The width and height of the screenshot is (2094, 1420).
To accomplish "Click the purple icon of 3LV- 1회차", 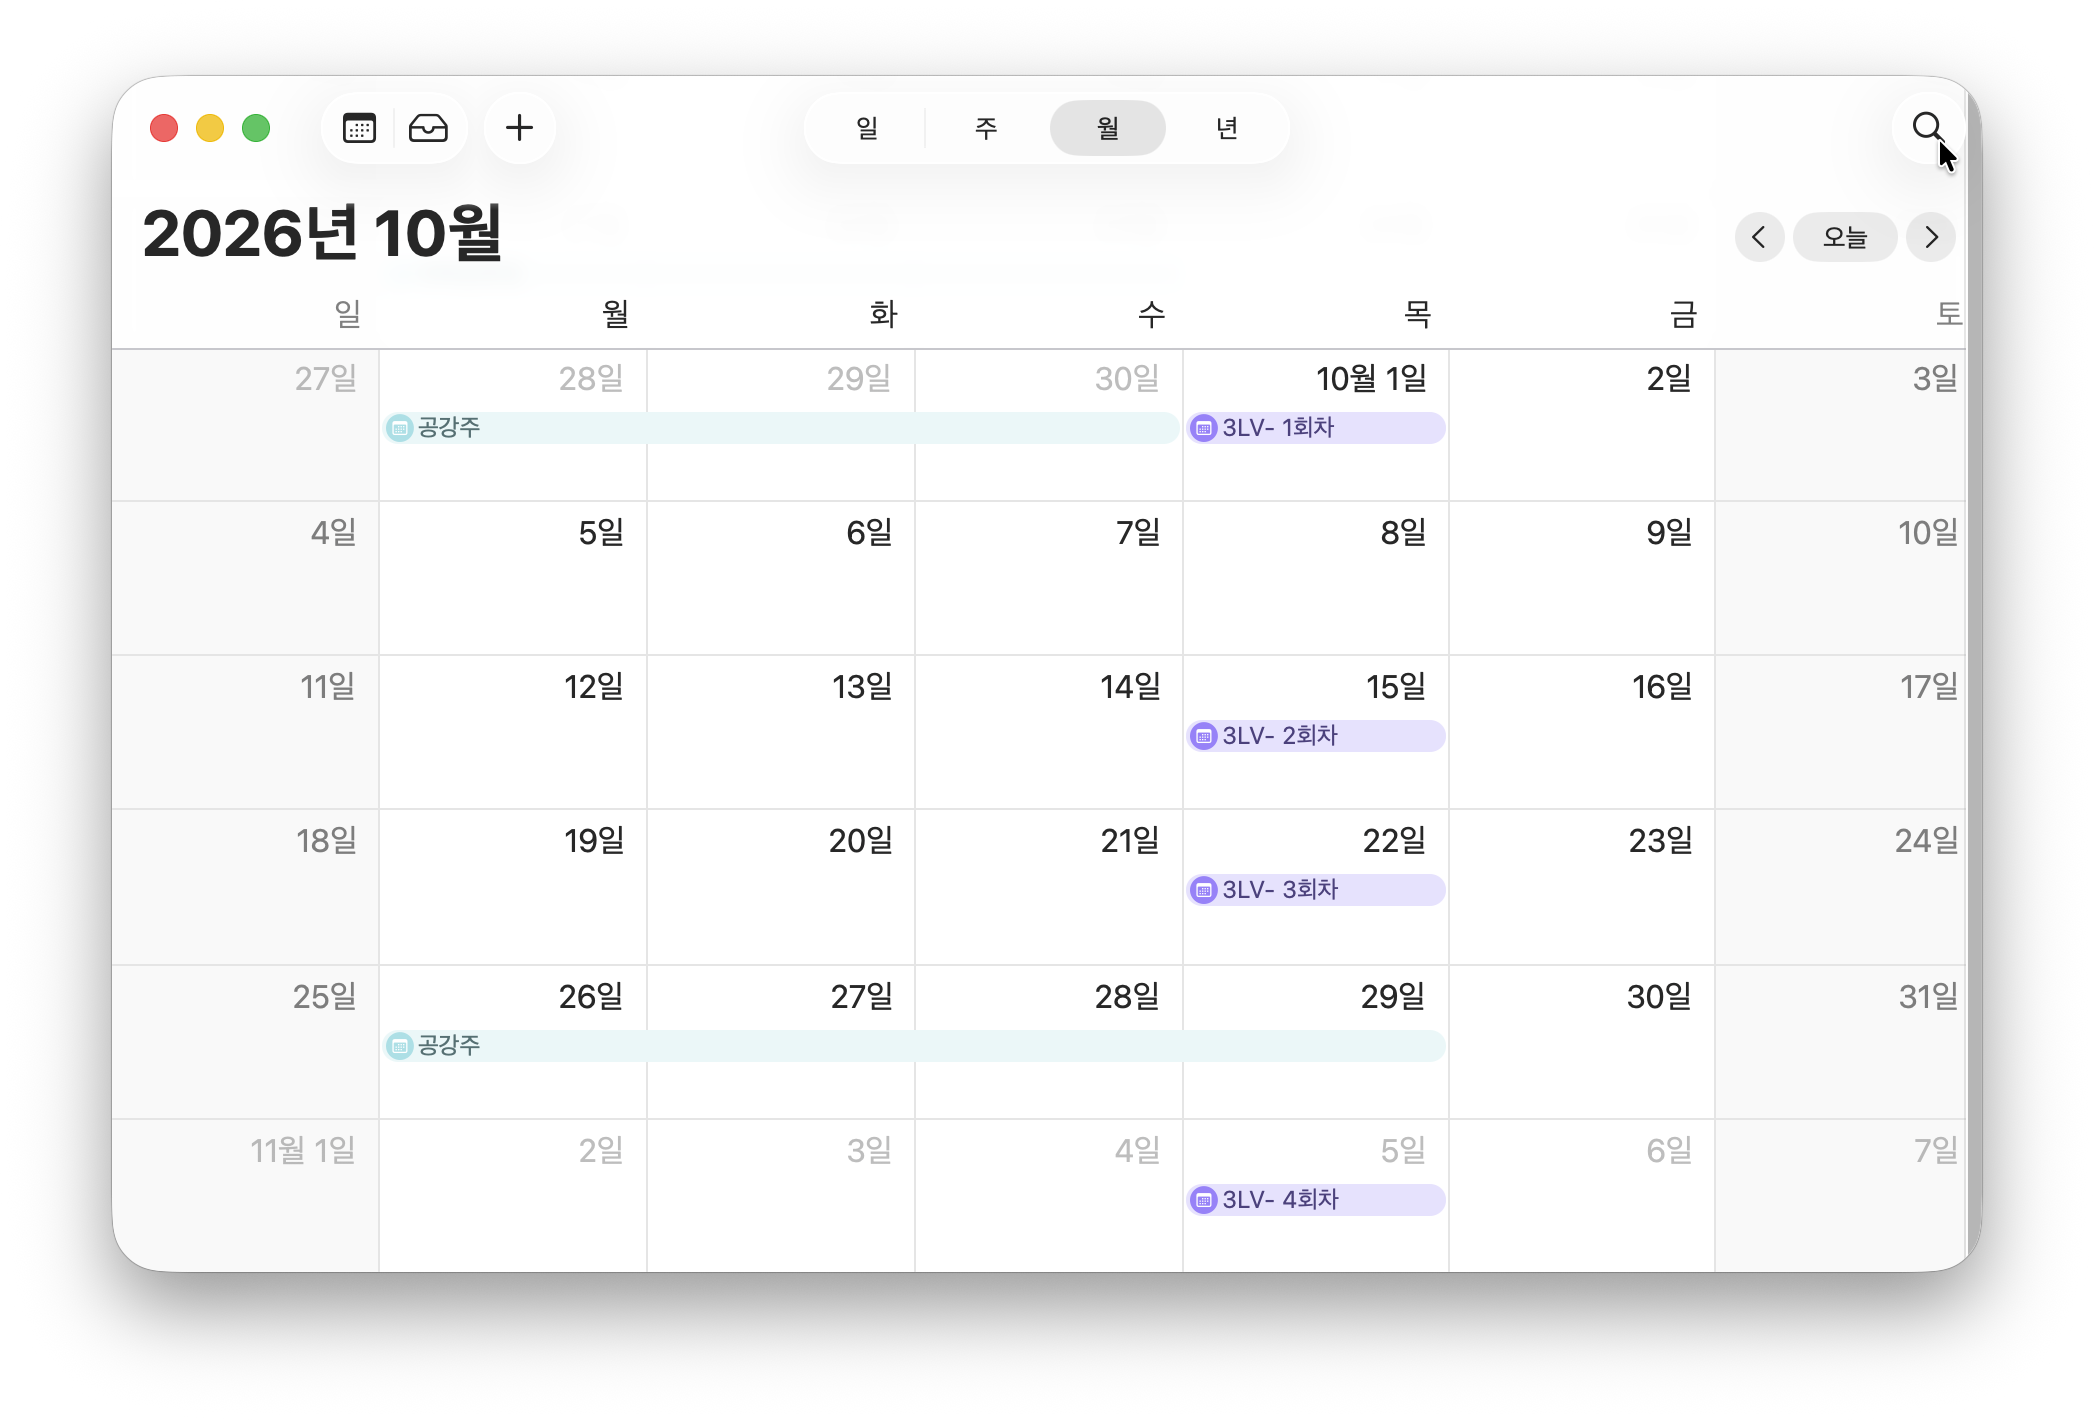I will [x=1204, y=428].
